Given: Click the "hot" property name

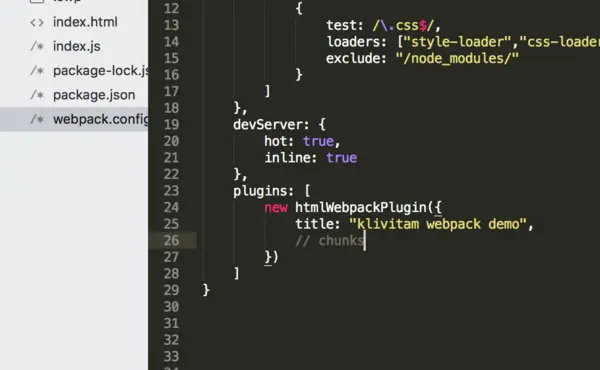Looking at the screenshot, I should point(275,141).
